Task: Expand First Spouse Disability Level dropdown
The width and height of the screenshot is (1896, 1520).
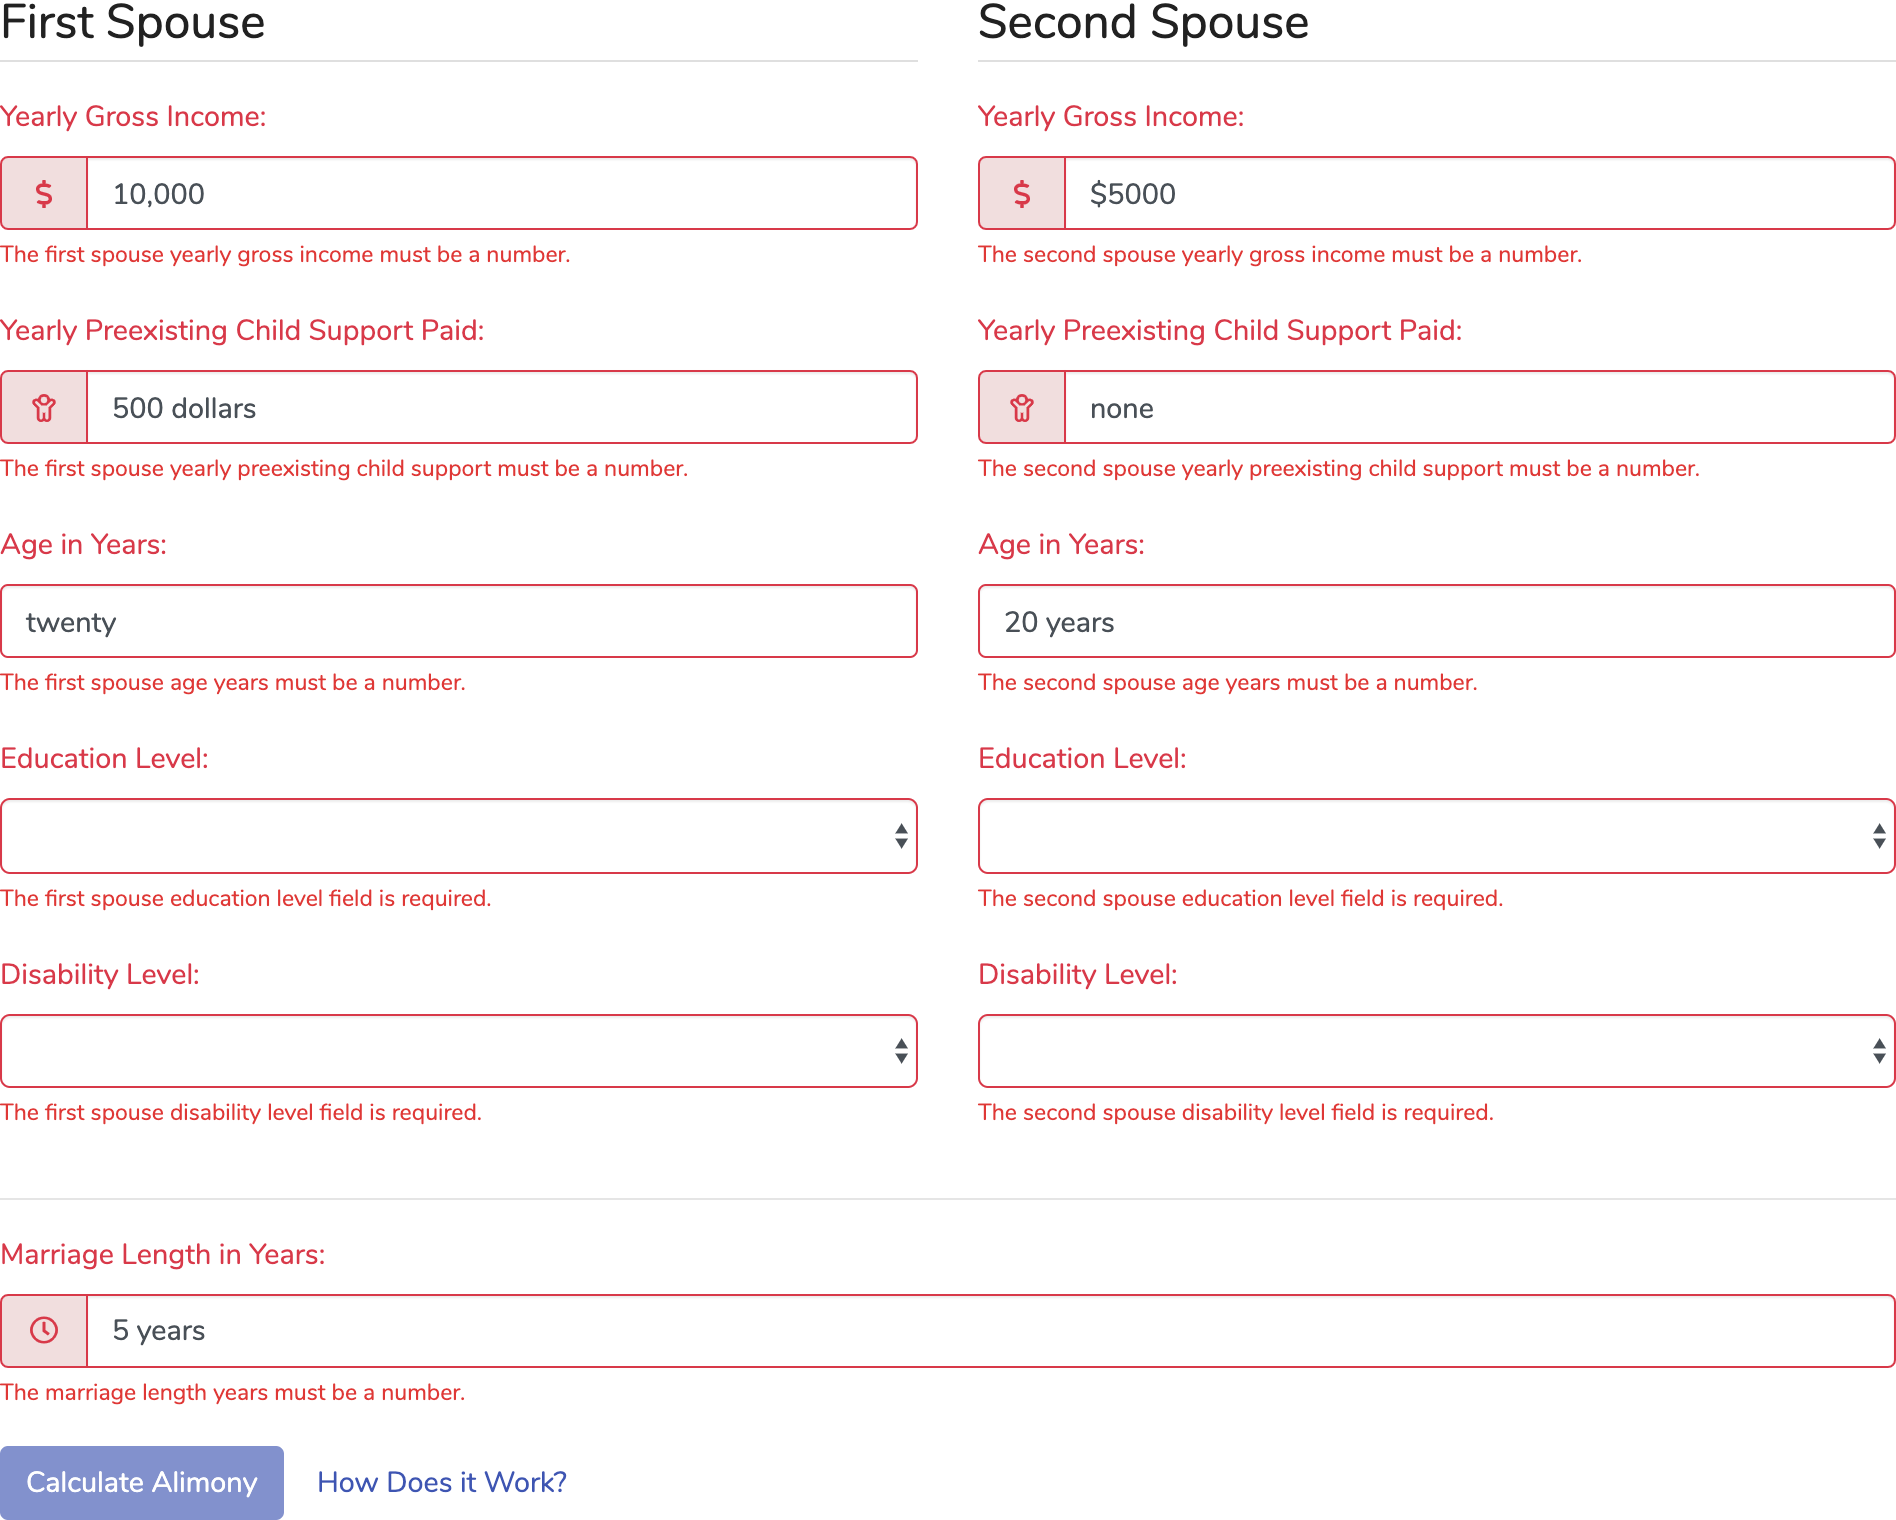Action: click(x=458, y=1051)
